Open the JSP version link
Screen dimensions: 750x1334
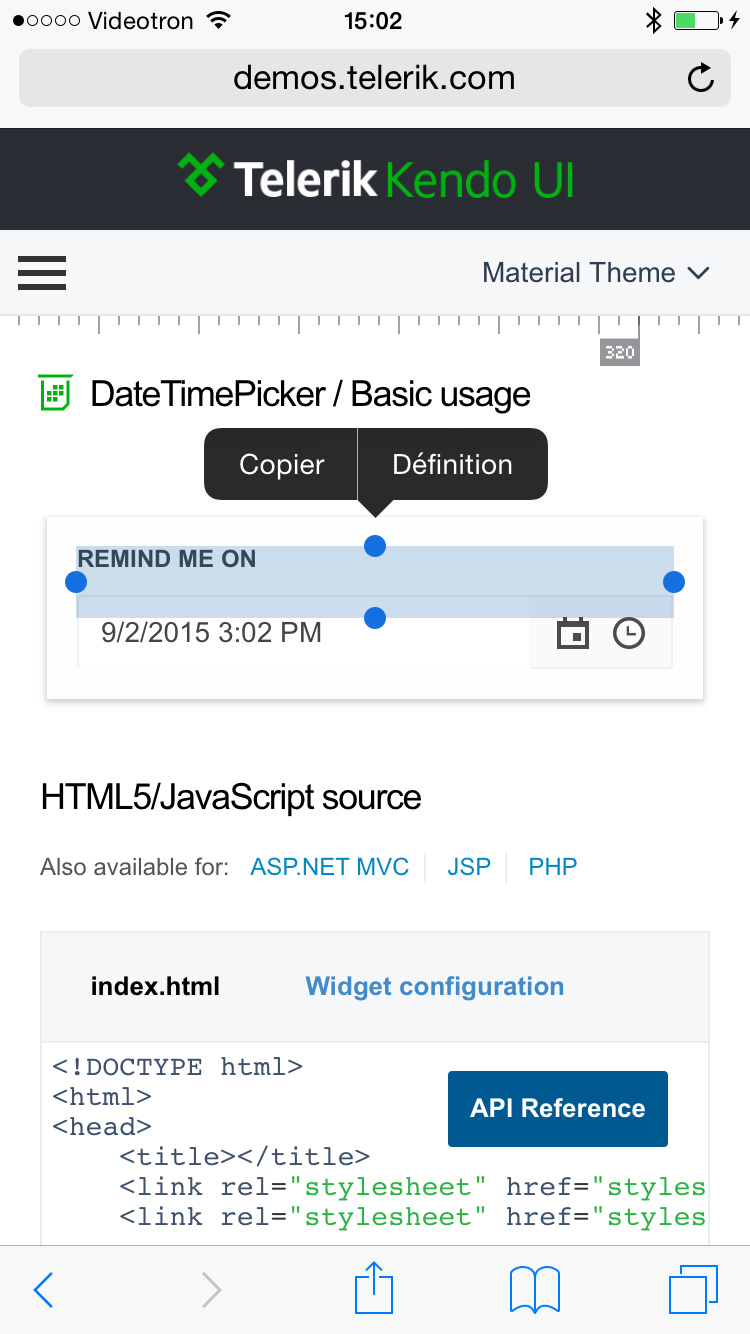tap(469, 867)
